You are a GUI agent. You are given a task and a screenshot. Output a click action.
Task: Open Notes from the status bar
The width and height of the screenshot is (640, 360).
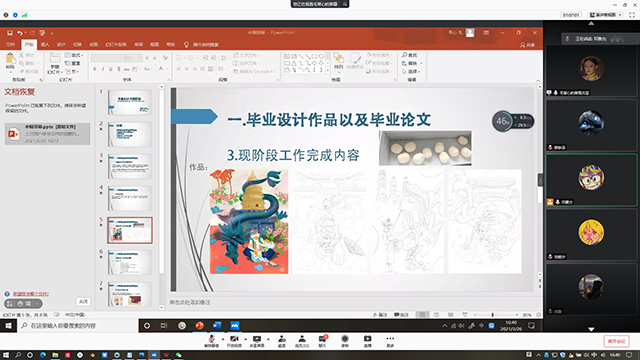click(380, 315)
